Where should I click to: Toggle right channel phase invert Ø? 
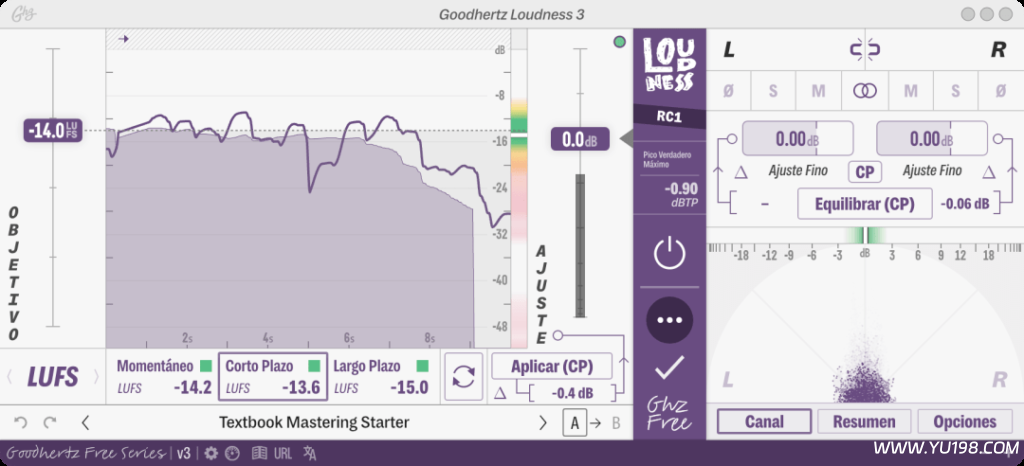(1000, 91)
